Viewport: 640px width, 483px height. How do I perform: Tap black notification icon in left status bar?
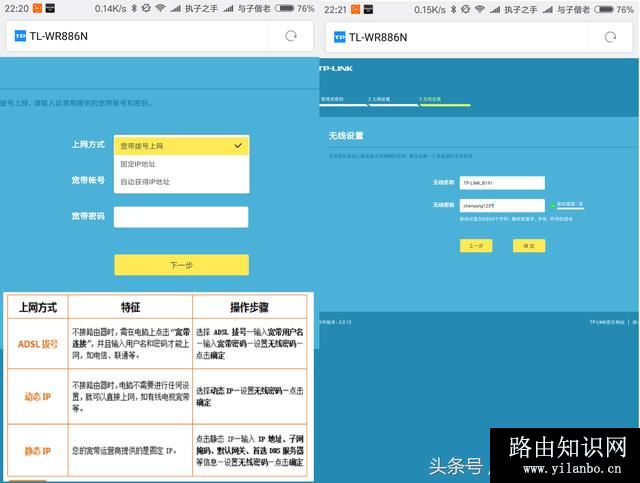[50, 8]
